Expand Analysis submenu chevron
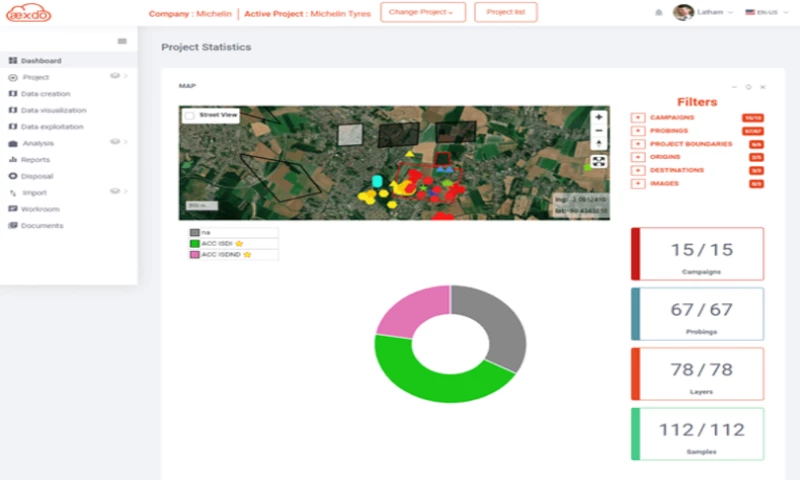Screen dimensions: 800x480 [x=126, y=141]
